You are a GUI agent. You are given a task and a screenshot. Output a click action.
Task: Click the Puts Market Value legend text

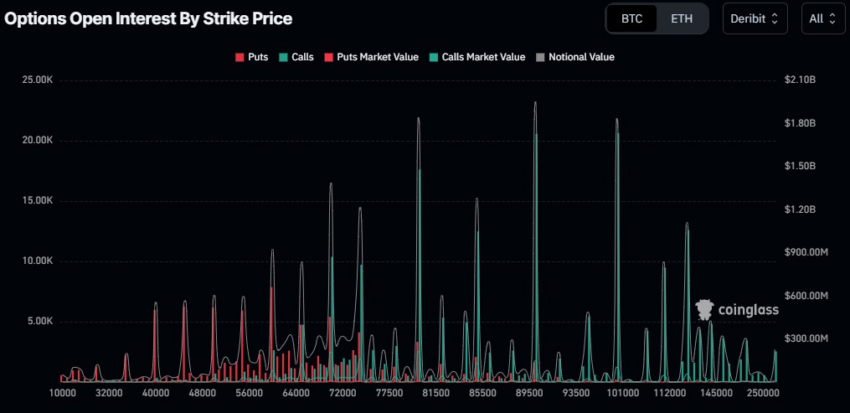(377, 57)
